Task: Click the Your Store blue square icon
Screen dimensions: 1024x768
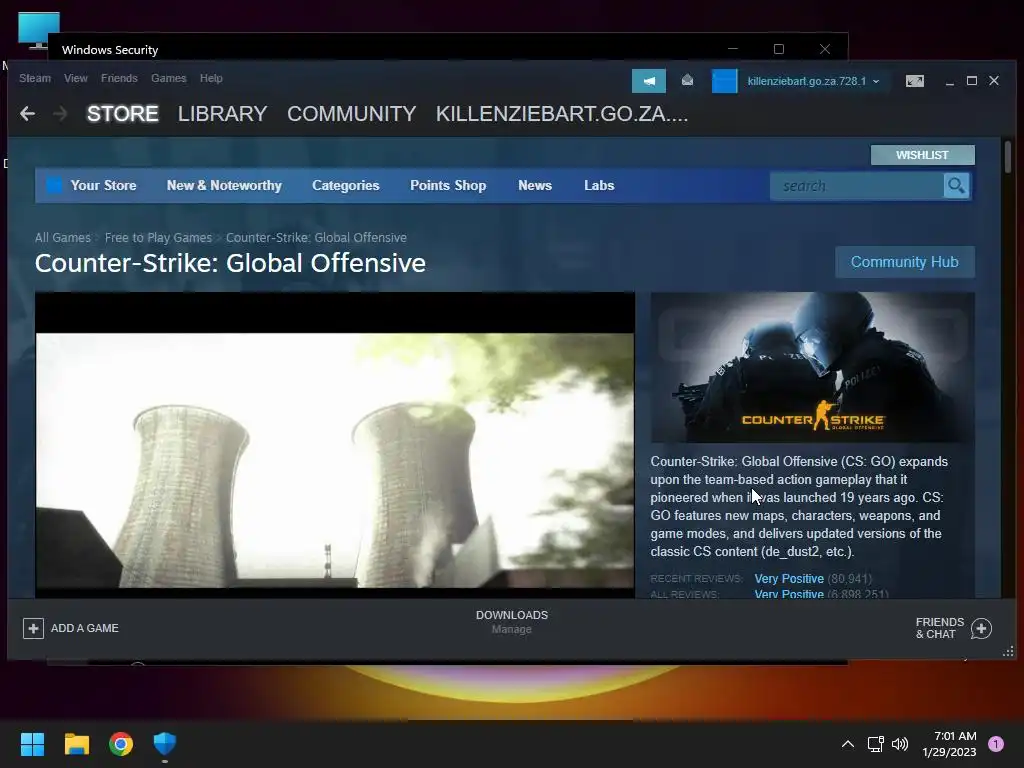Action: [54, 185]
